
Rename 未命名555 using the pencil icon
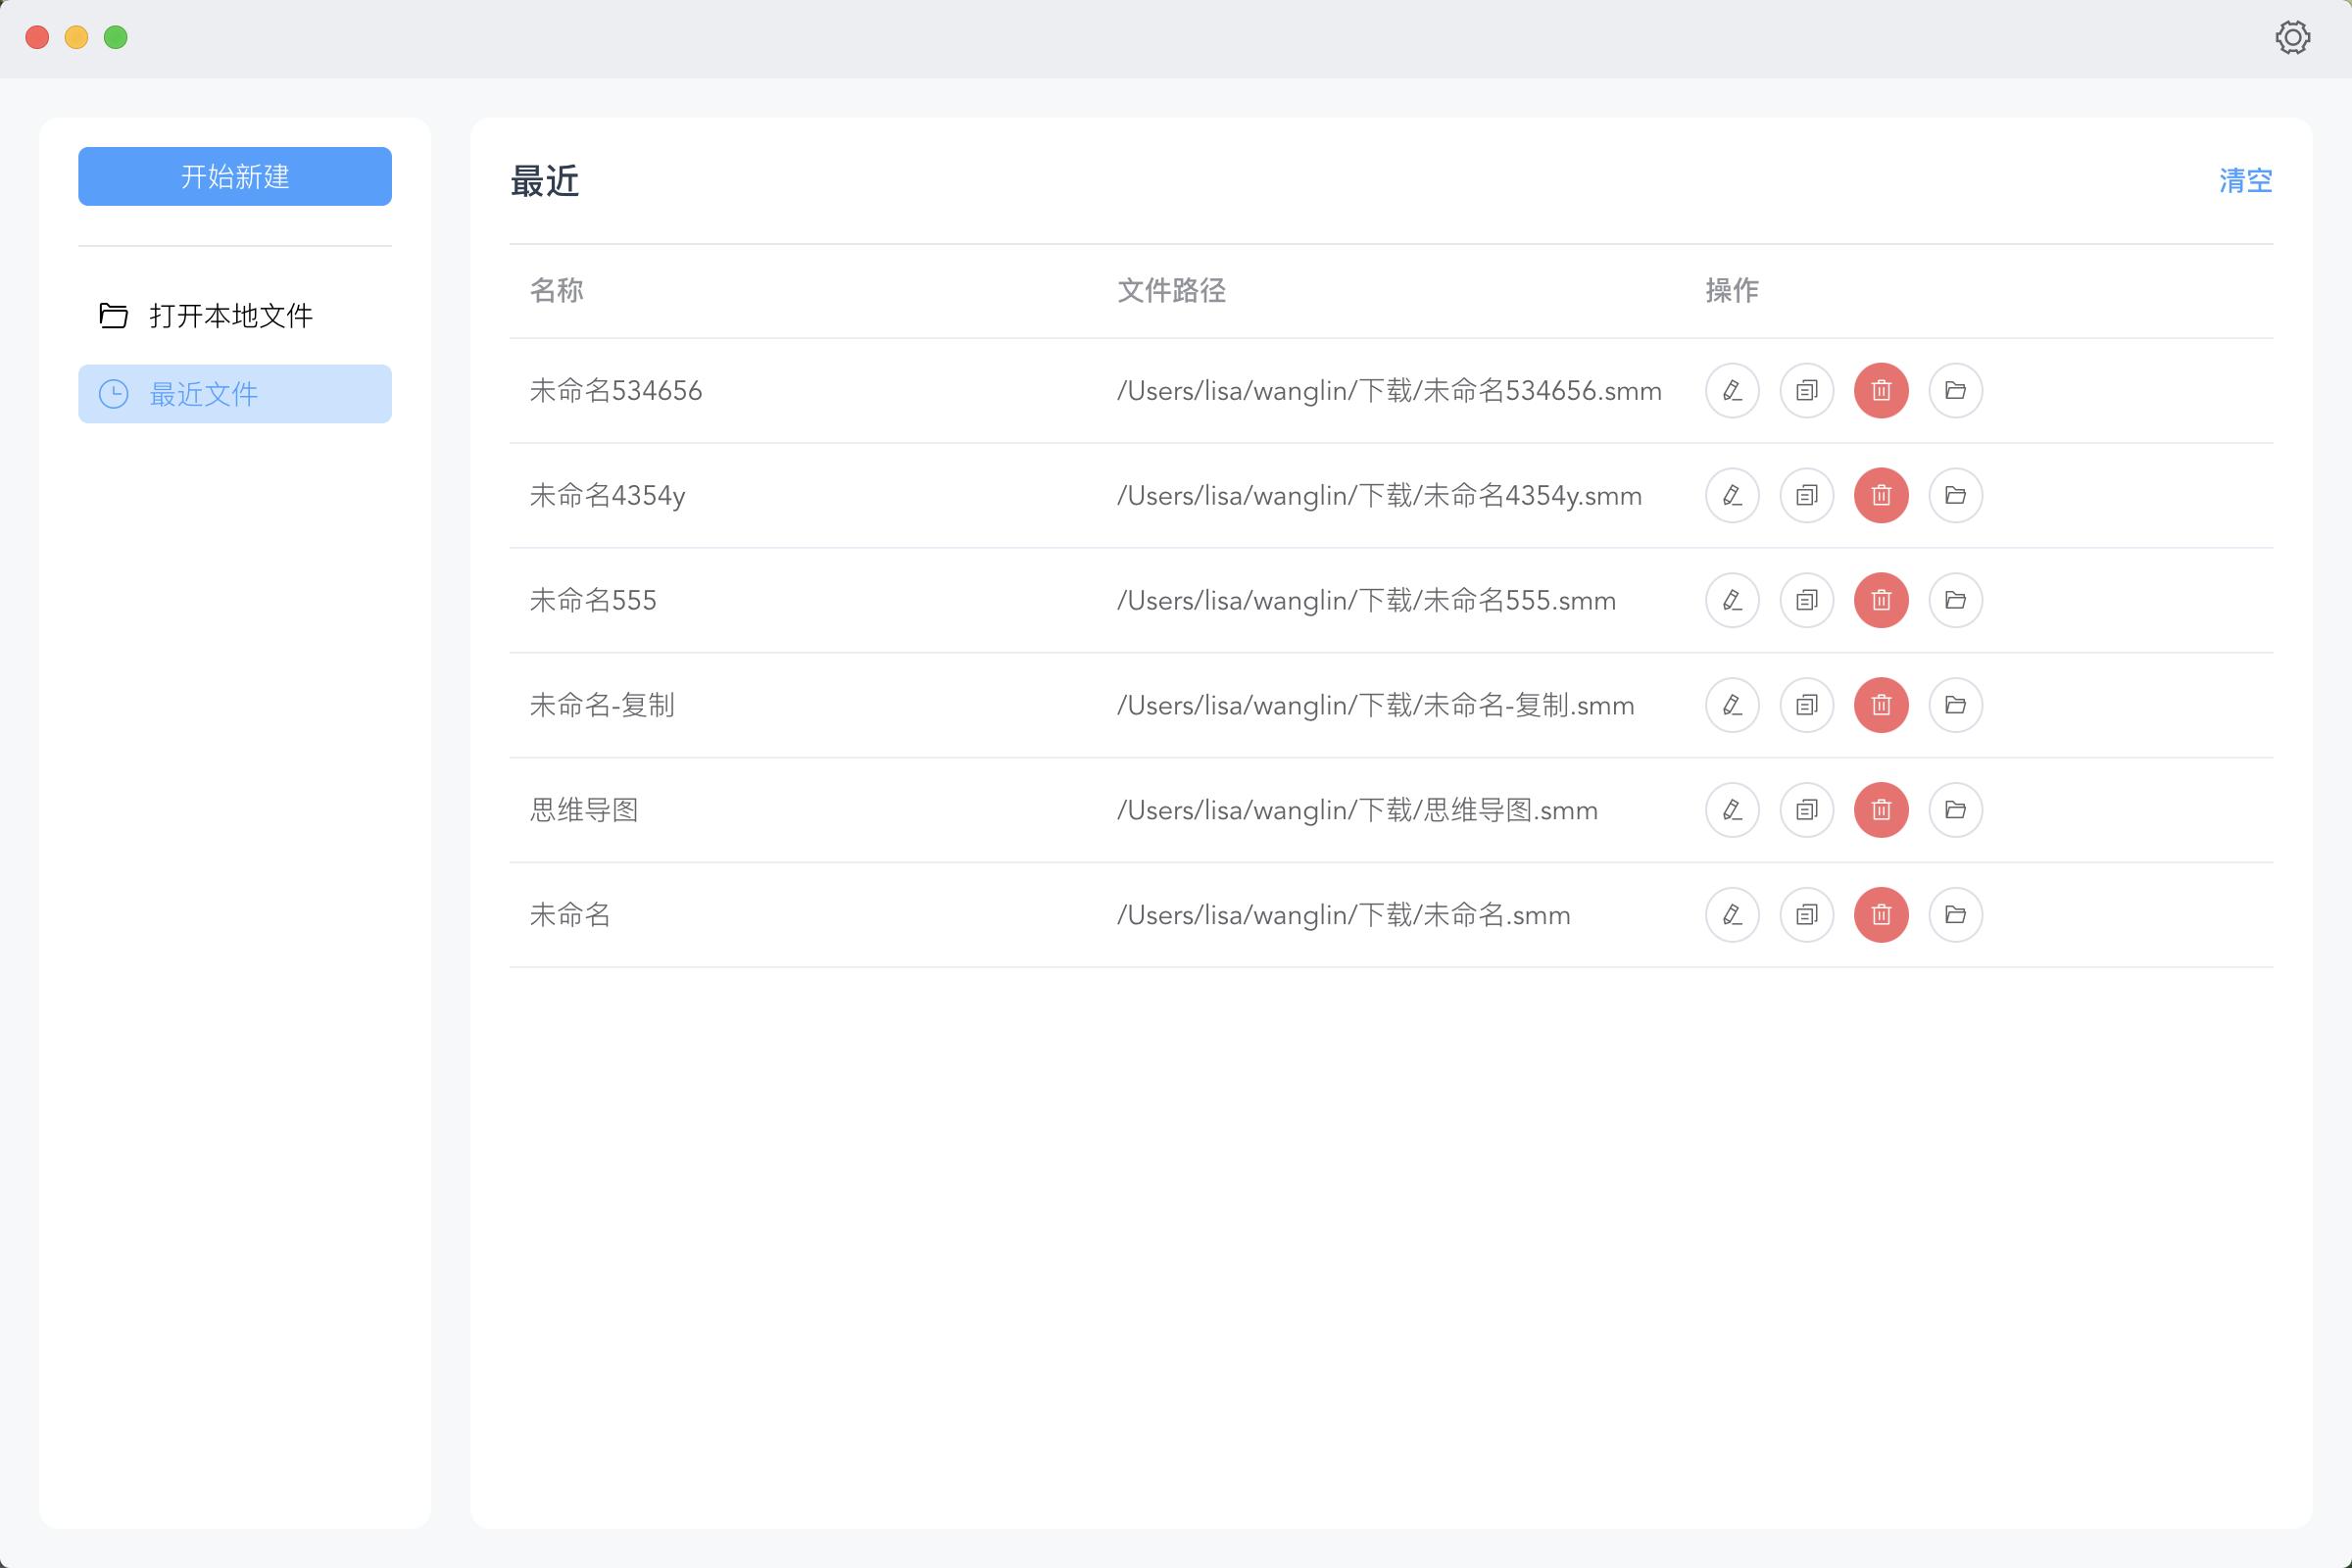[1732, 600]
